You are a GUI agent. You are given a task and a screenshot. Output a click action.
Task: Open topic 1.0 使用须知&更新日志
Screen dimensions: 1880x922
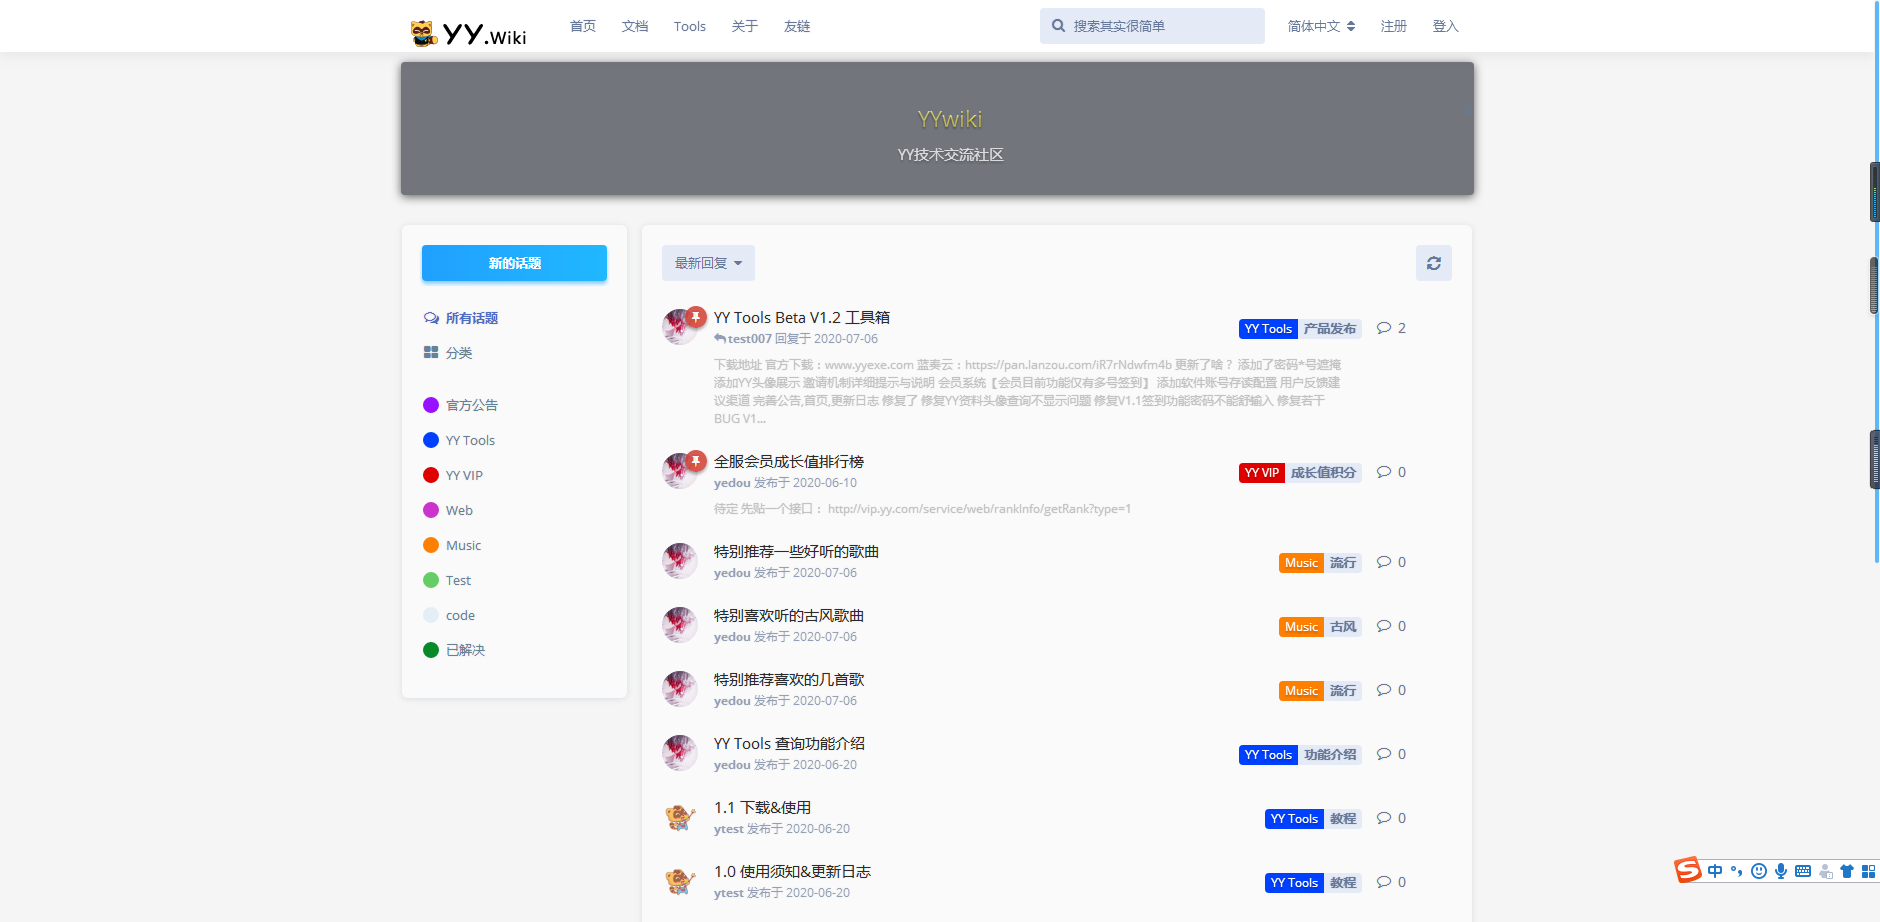(x=792, y=871)
